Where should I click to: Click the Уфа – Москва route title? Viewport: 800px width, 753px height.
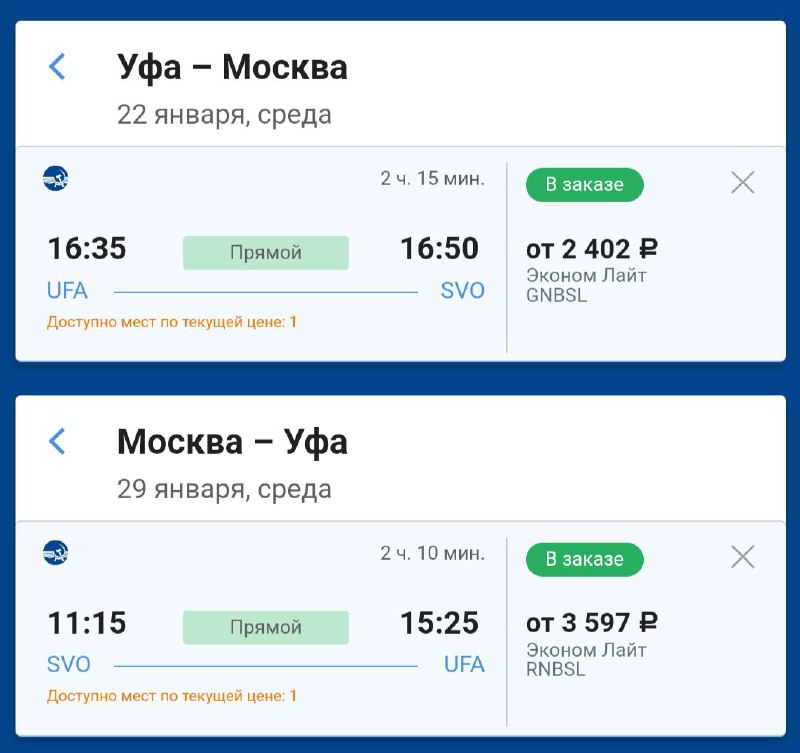click(x=232, y=67)
